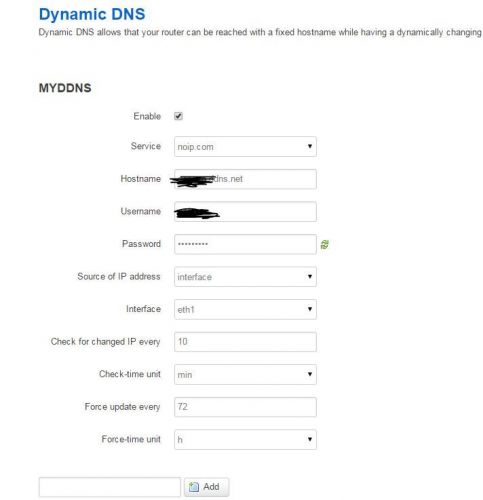This screenshot has height=500, width=483.
Task: Open the Check-time unit dropdown
Action: coord(245,374)
